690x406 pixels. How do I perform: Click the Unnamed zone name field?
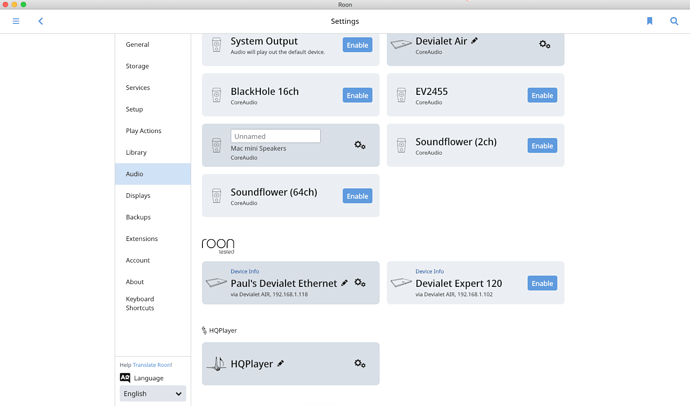point(275,136)
